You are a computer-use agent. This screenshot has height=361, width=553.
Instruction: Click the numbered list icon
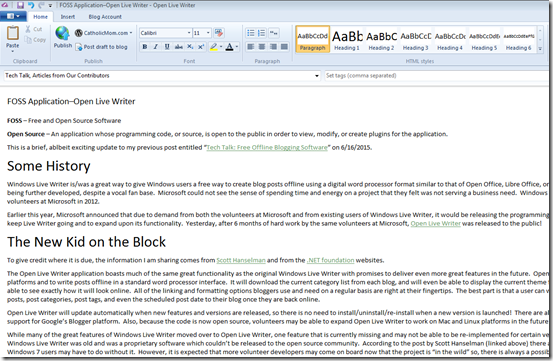click(x=262, y=33)
